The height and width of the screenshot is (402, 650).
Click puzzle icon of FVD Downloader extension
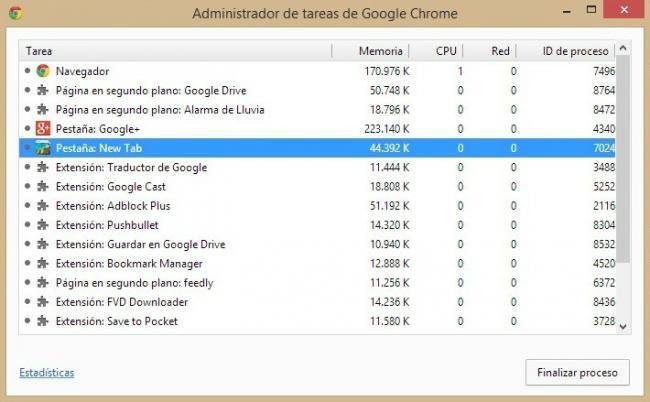43,302
